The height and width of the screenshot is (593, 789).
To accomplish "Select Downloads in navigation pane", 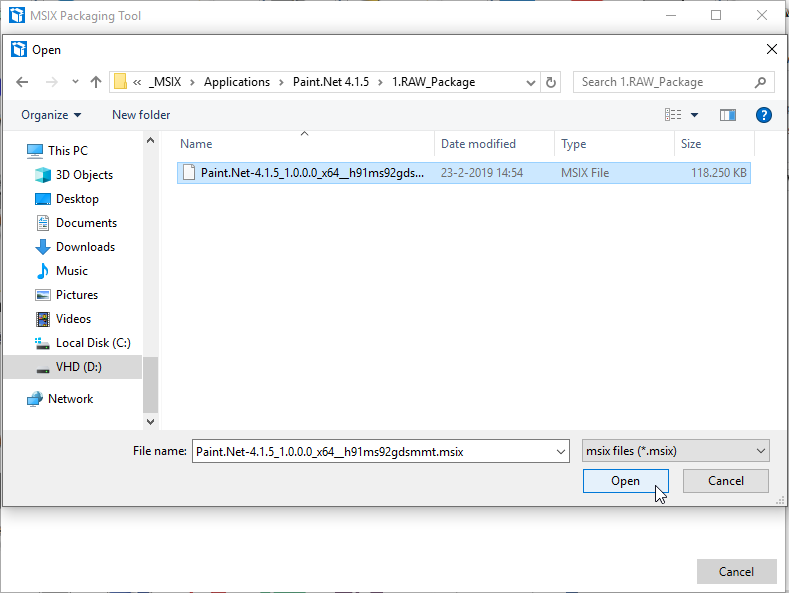I will (x=85, y=247).
